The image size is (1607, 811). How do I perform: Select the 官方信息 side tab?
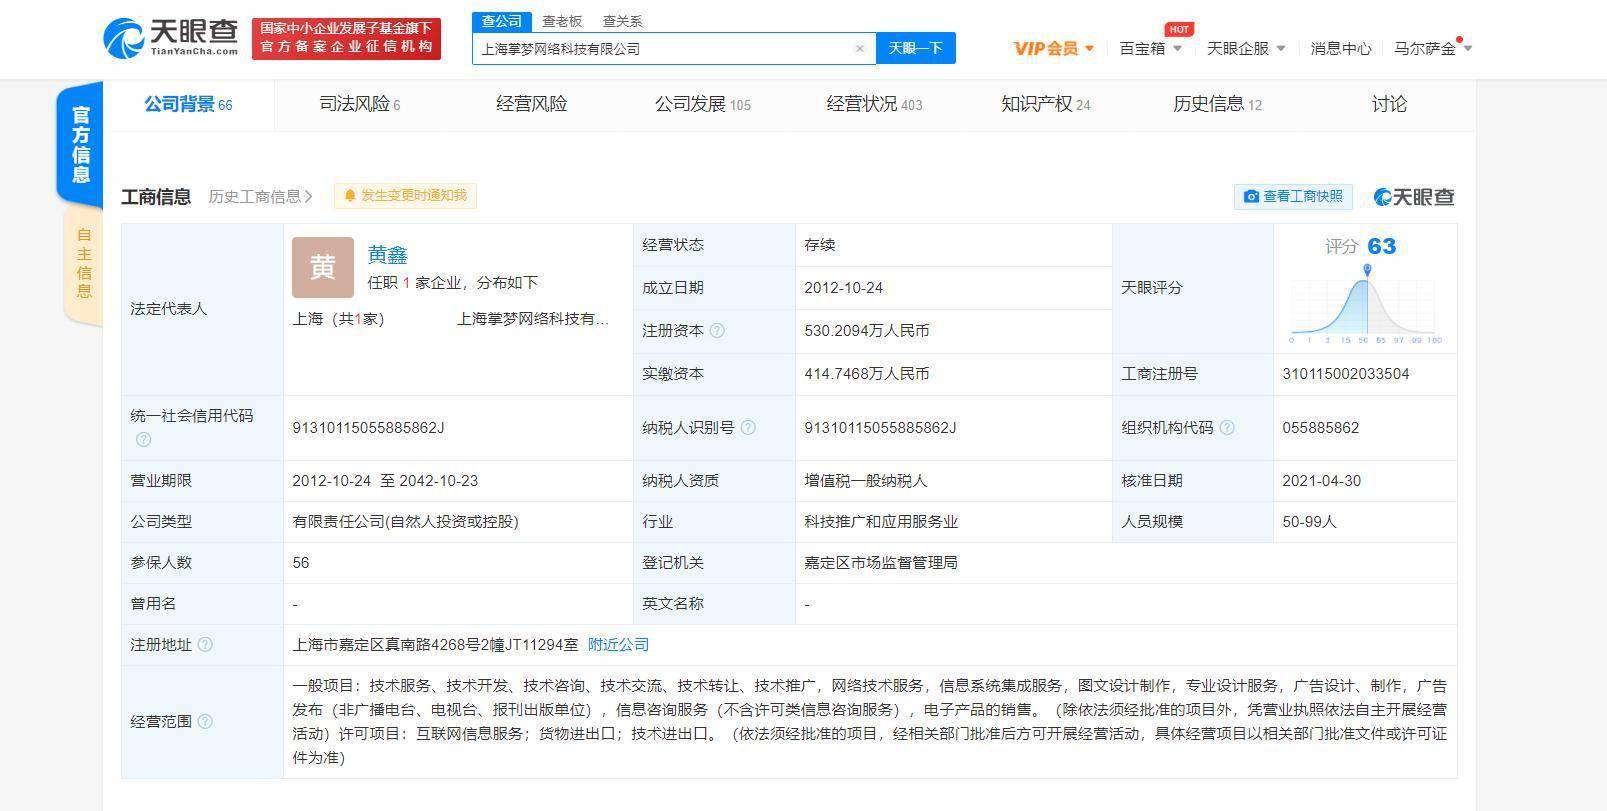(81, 145)
